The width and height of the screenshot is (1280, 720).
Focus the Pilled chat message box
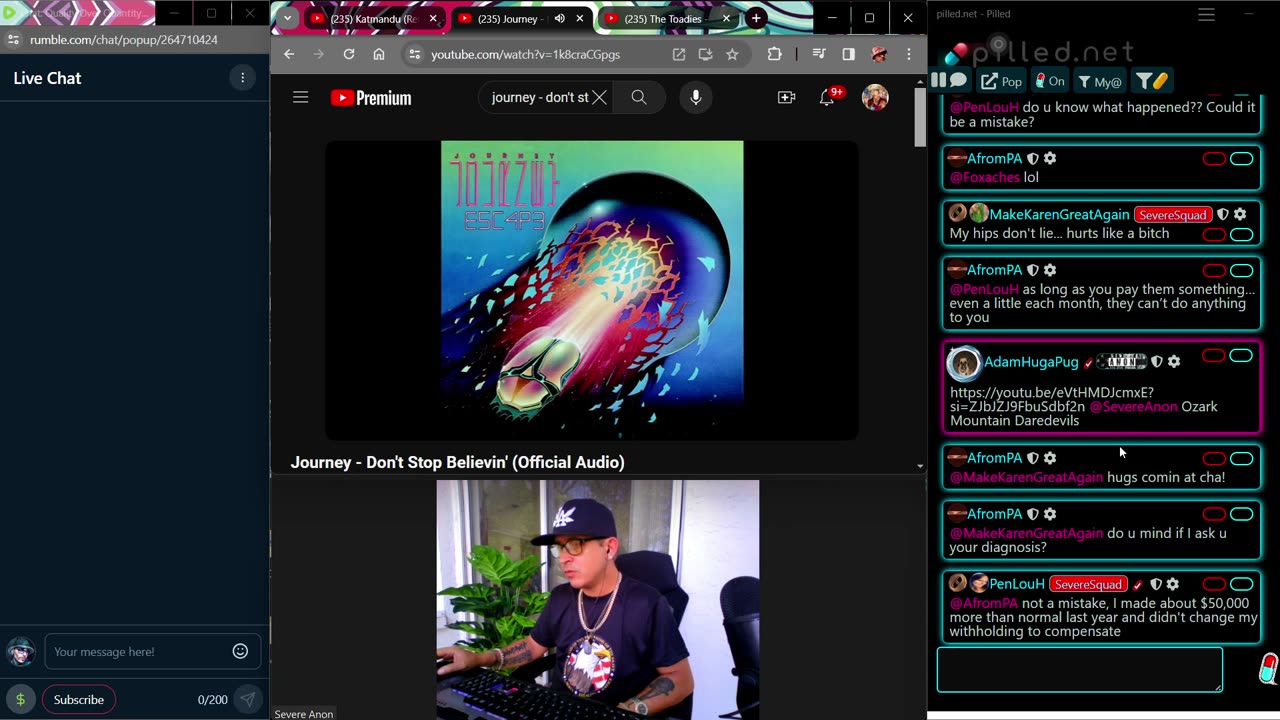[1079, 669]
